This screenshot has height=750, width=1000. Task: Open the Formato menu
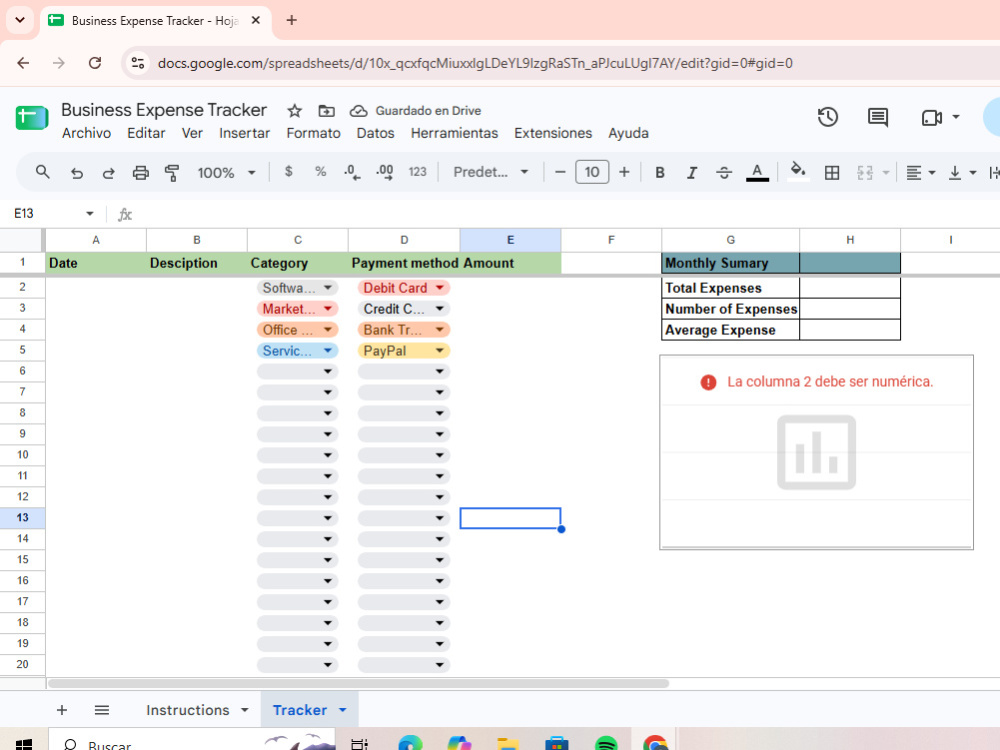click(313, 133)
